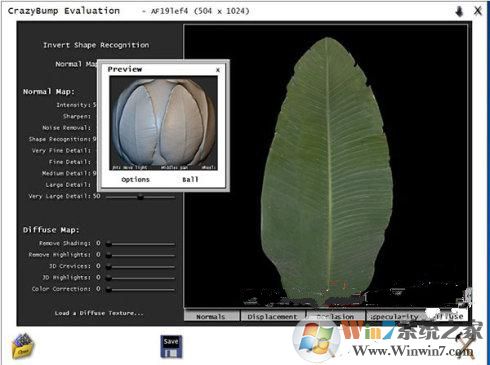490x365 pixels.
Task: Click the 3D ball preview thumbnail
Action: (163, 123)
